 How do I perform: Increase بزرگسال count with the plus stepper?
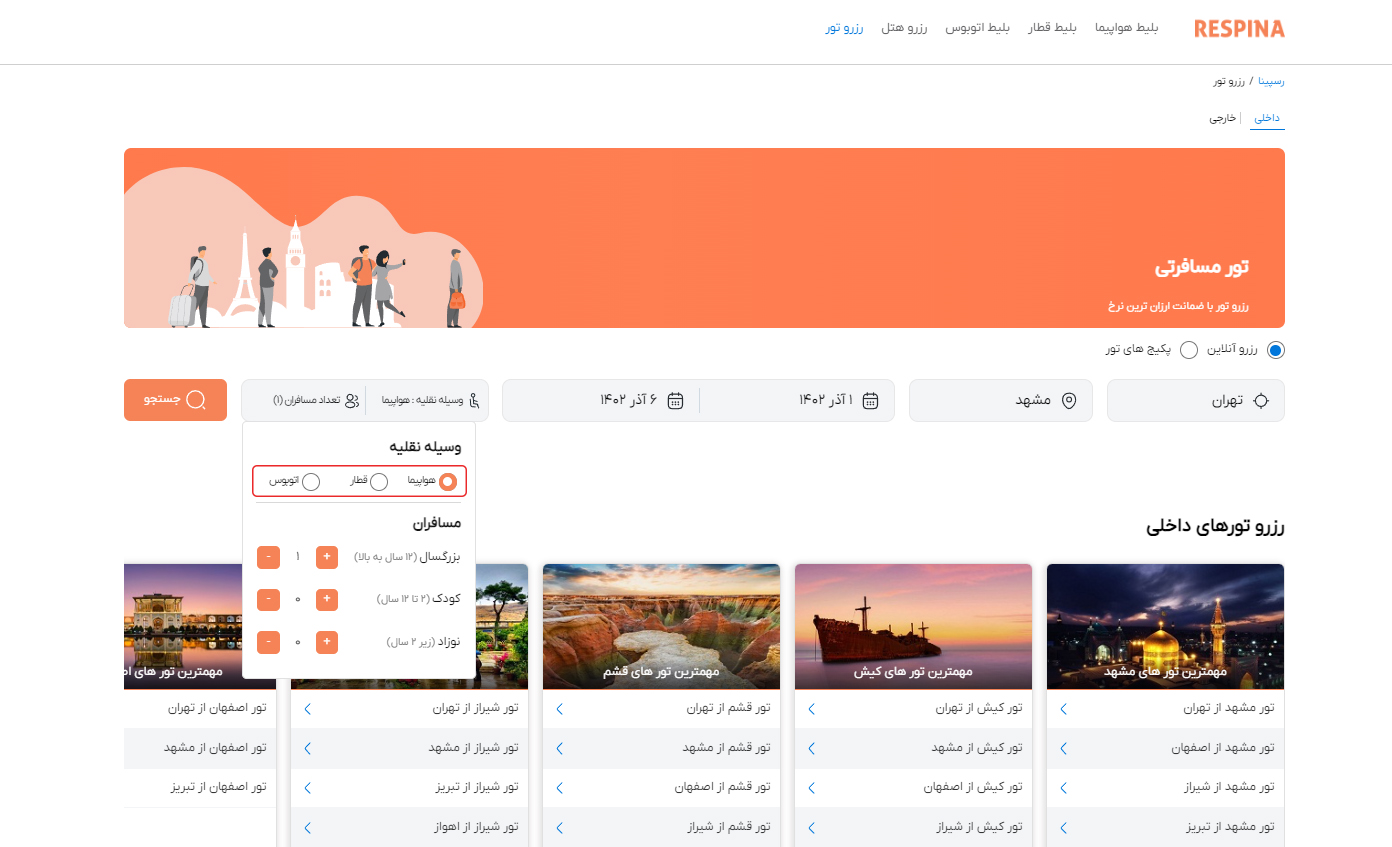pyautogui.click(x=327, y=557)
